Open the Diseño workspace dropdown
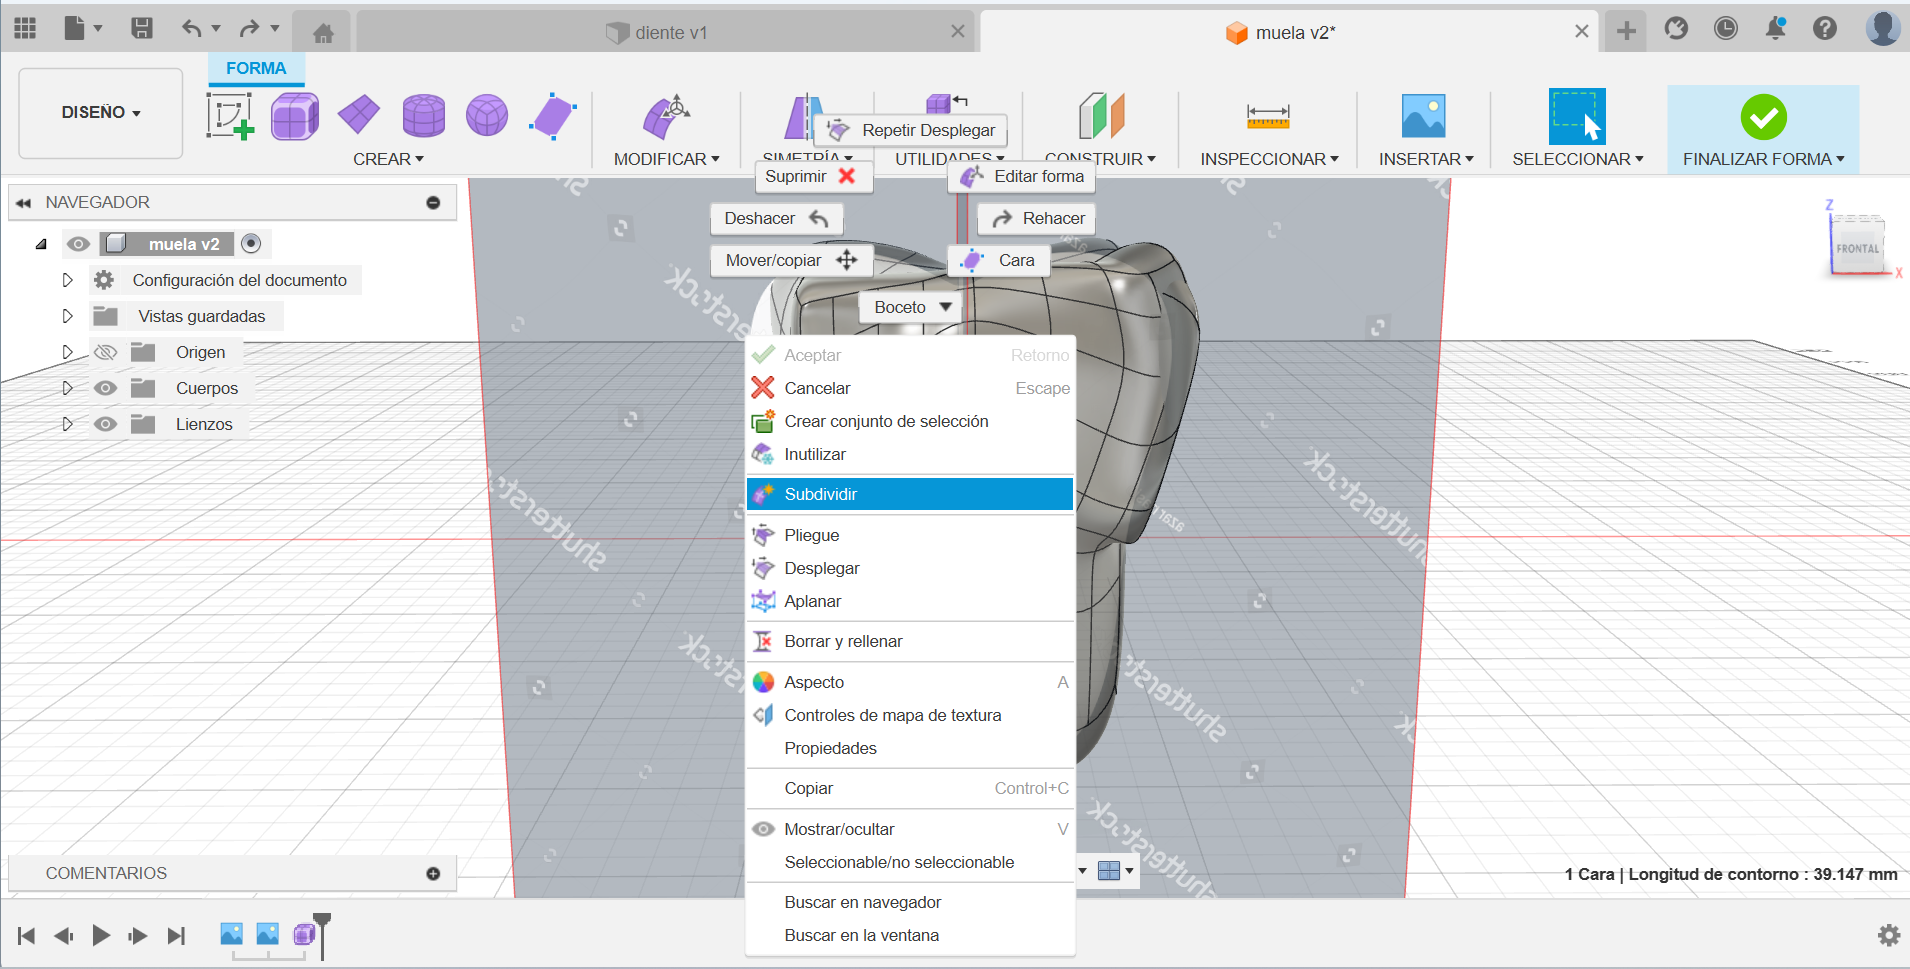Screen dimensions: 1910x969 point(101,113)
